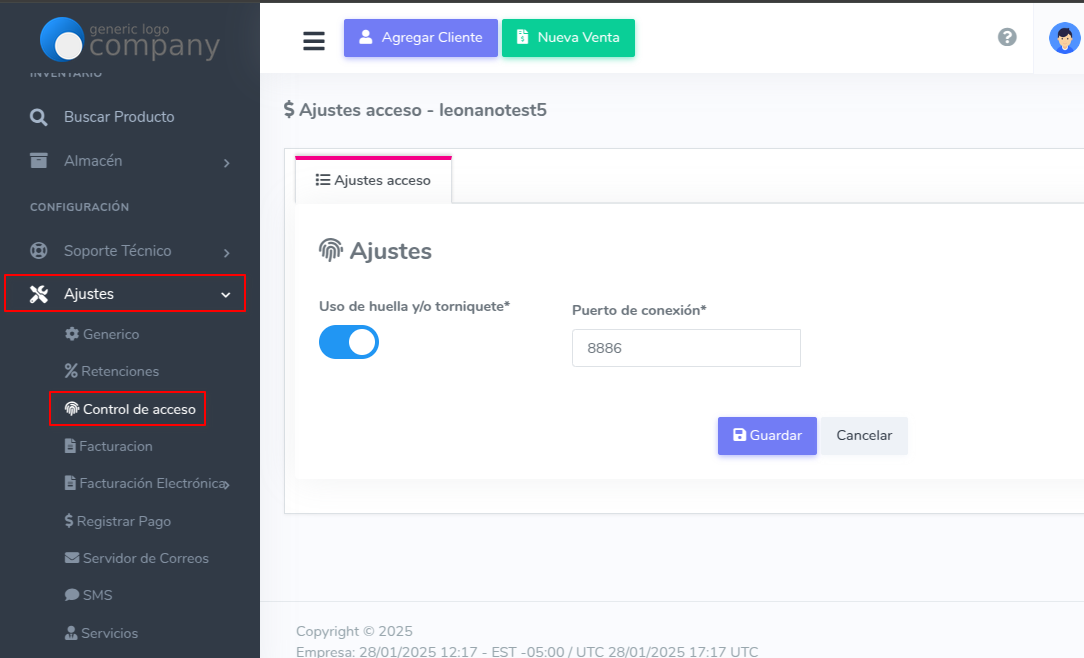Viewport: 1084px width, 658px height.
Task: Open the user avatar profile menu
Action: coord(1064,39)
